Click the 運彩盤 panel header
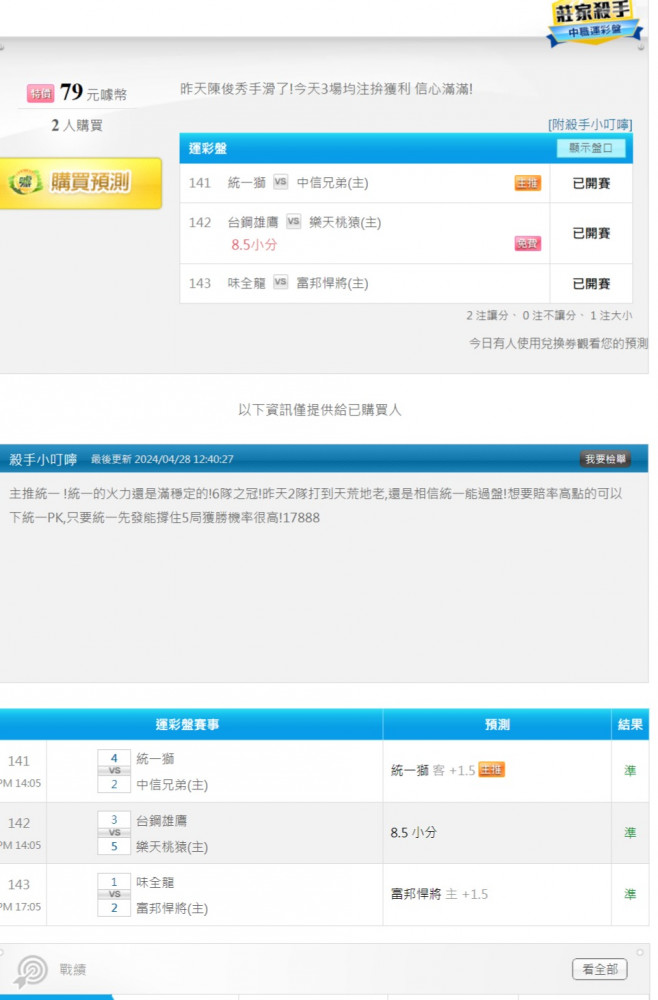 pyautogui.click(x=406, y=149)
